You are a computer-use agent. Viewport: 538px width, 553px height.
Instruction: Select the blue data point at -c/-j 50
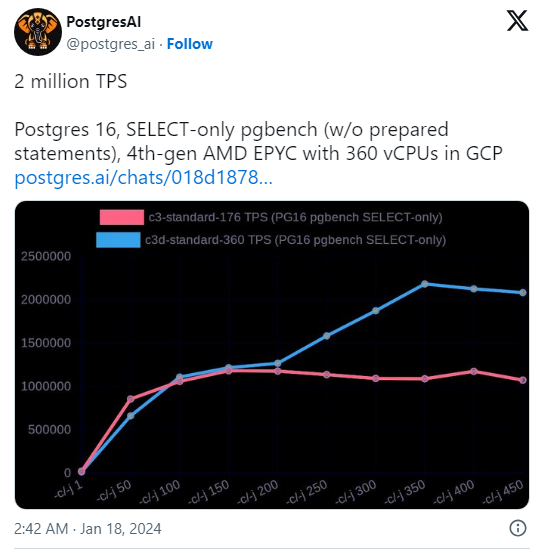(x=131, y=416)
